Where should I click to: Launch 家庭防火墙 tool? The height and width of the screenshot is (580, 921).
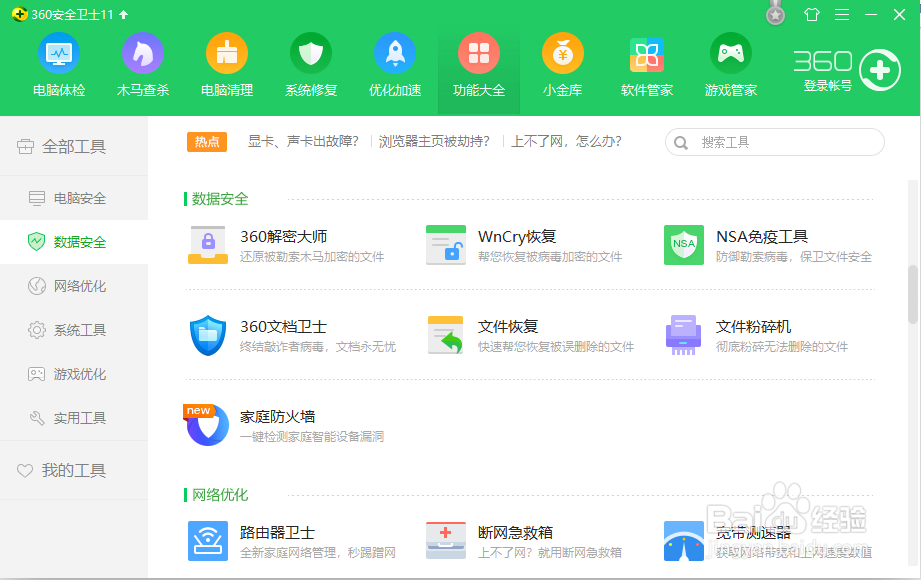[x=208, y=425]
